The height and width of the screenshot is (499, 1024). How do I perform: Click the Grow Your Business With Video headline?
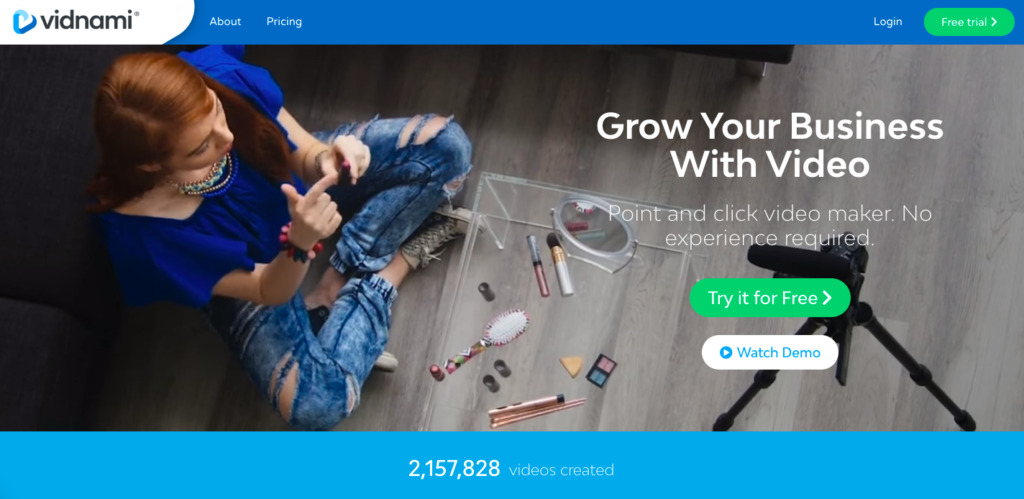coord(770,146)
